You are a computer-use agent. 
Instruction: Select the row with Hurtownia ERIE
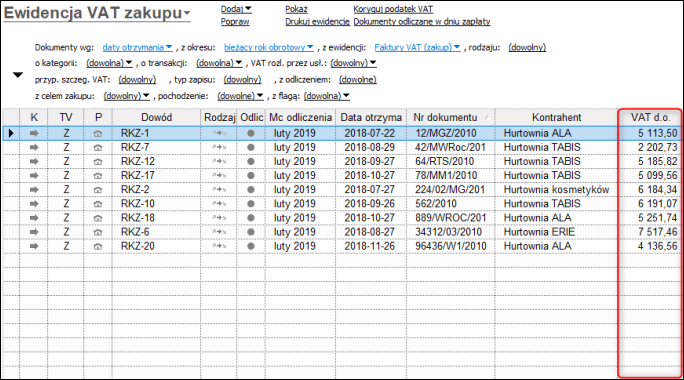[x=342, y=232]
